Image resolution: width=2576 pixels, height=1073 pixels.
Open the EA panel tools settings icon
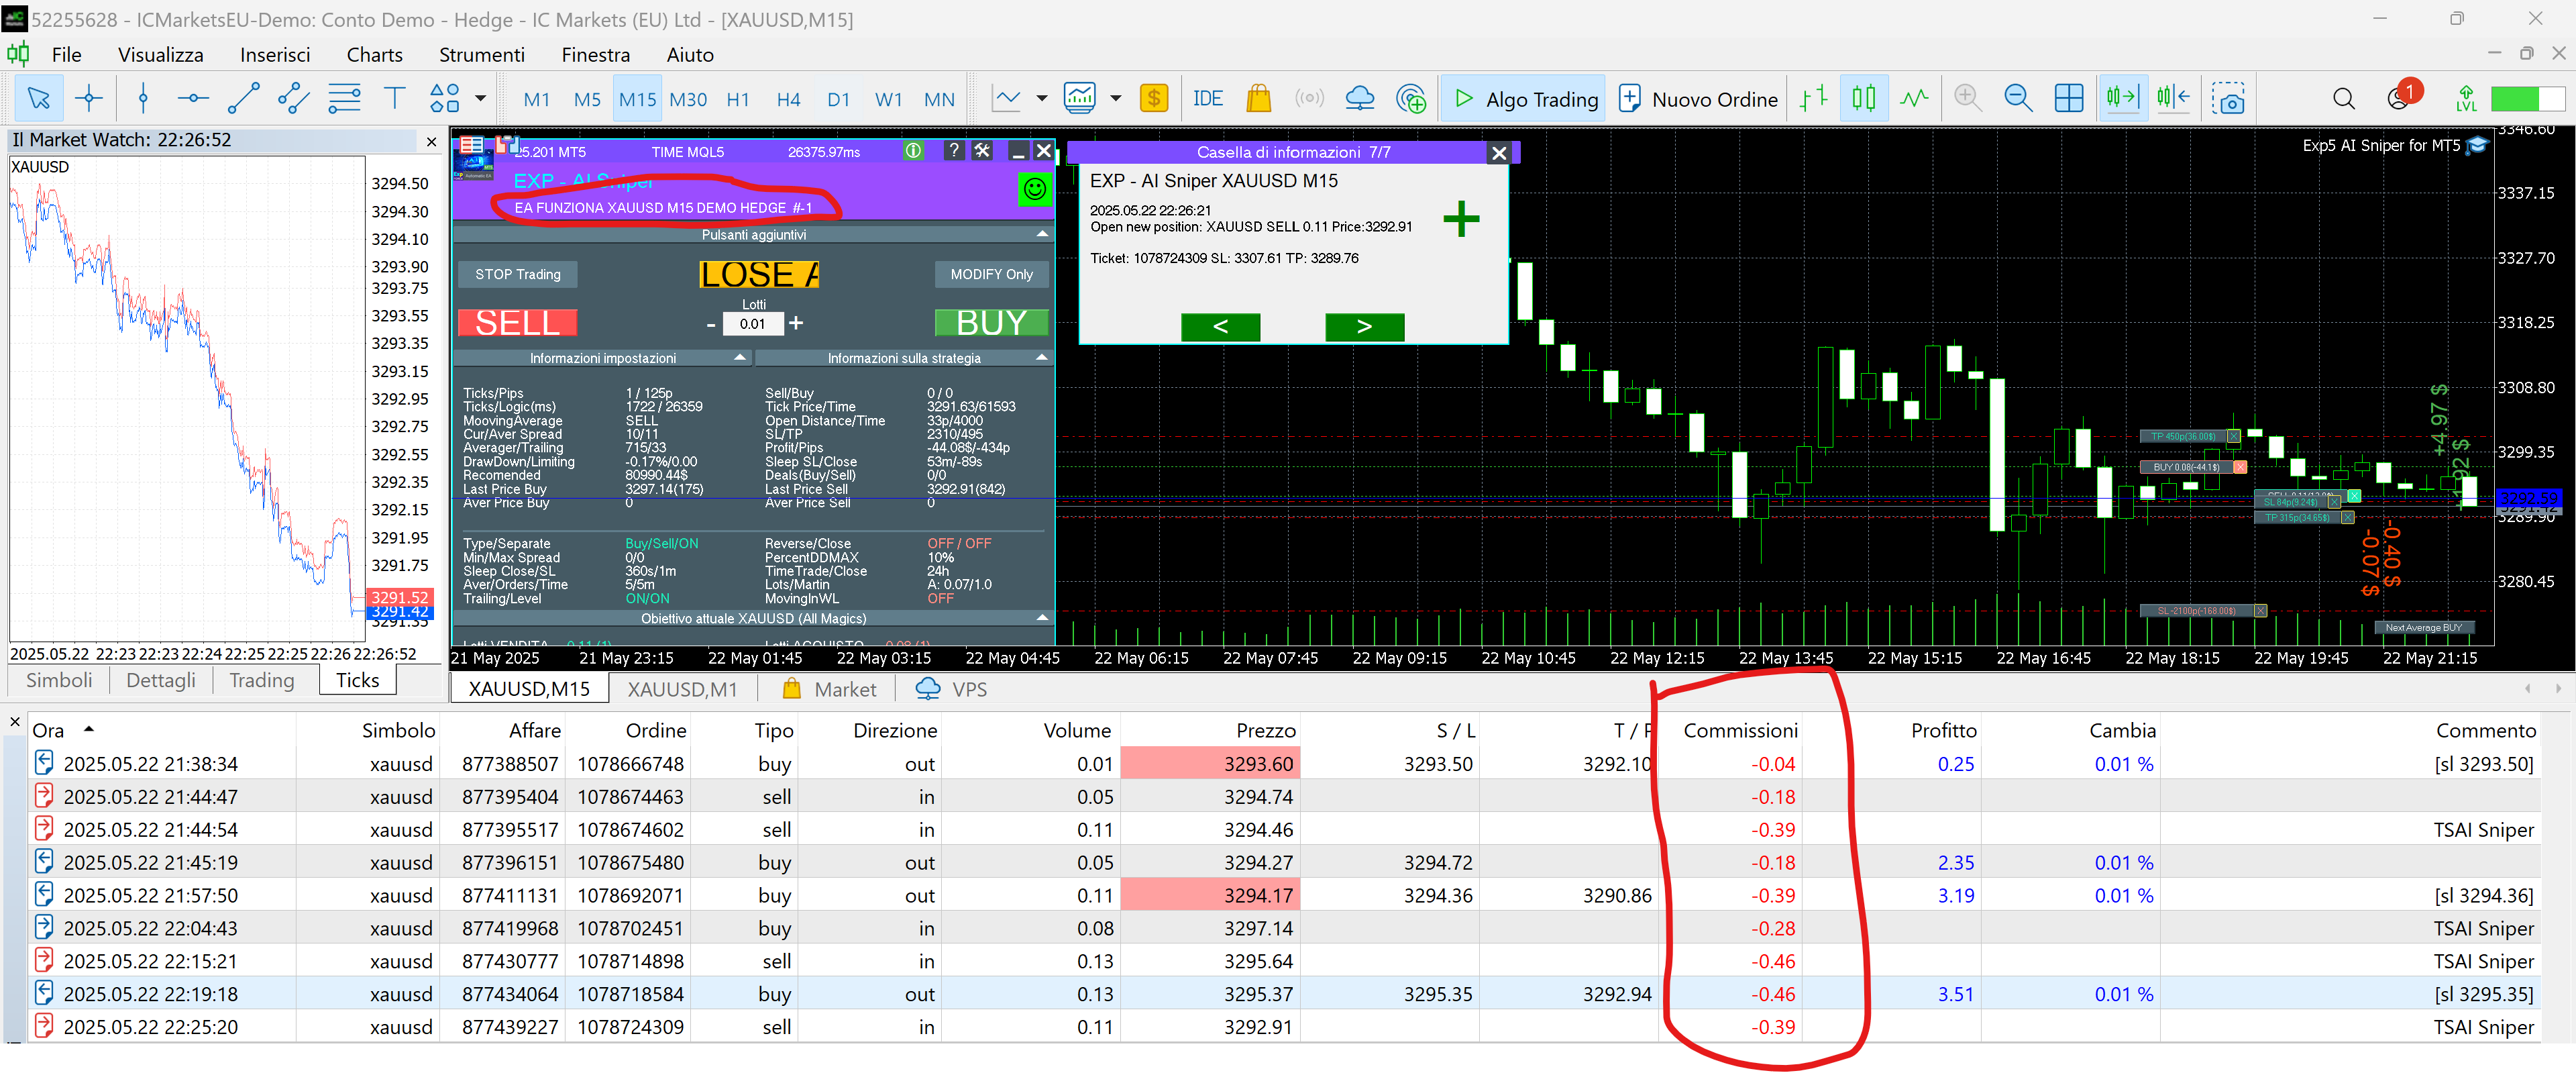(983, 151)
